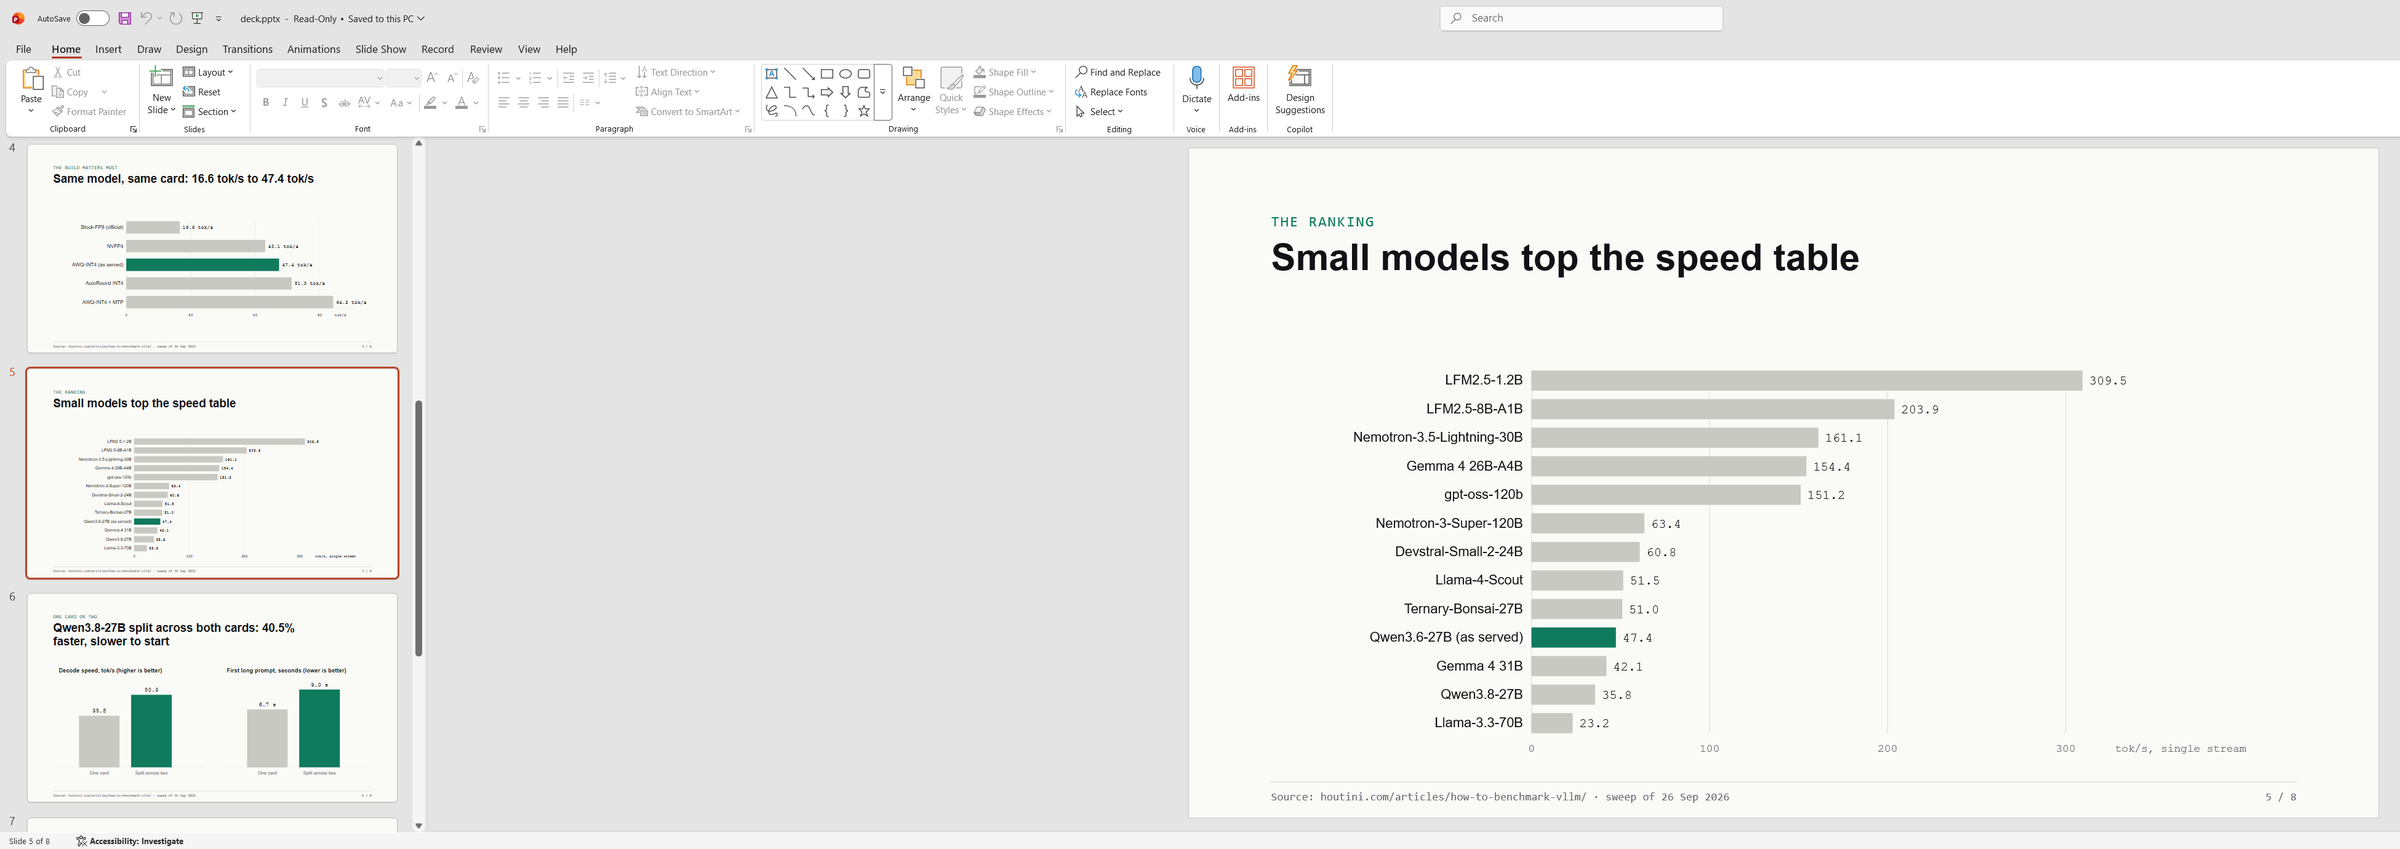Select slide 4 thumbnail
This screenshot has height=849, width=2400.
pos(212,249)
